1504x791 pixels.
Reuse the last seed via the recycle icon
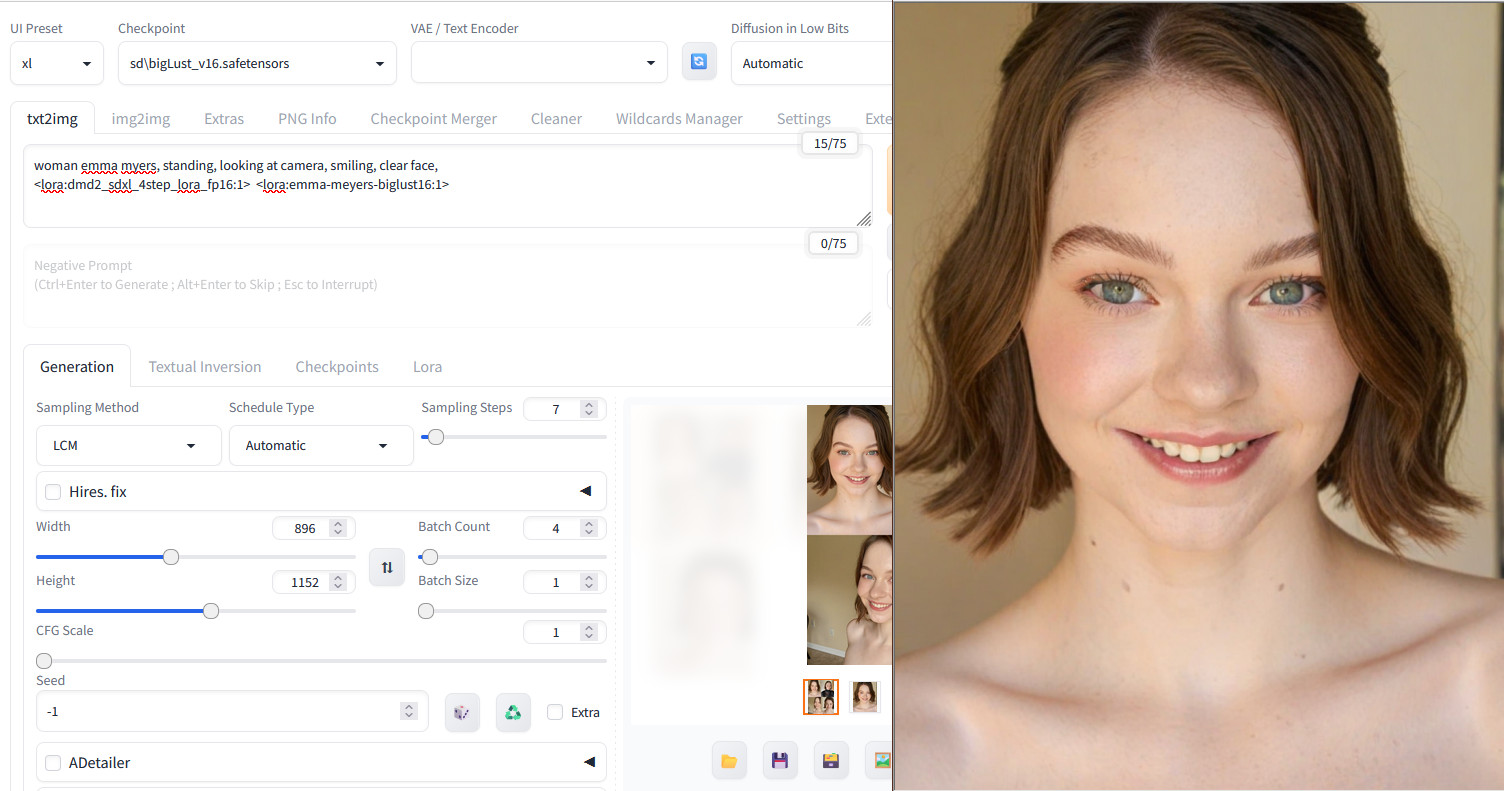pyautogui.click(x=513, y=712)
